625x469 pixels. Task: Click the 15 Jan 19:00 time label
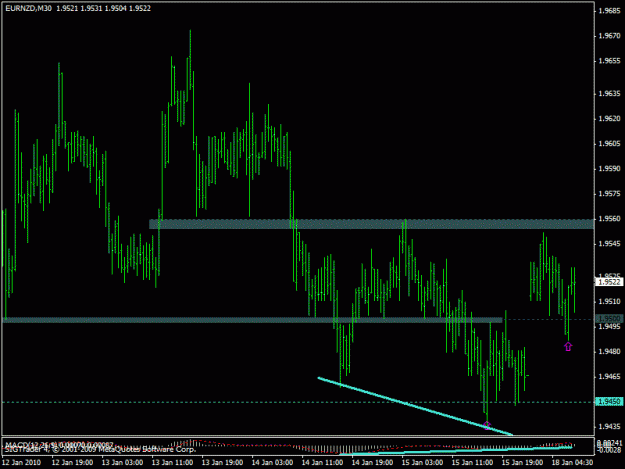coord(522,462)
